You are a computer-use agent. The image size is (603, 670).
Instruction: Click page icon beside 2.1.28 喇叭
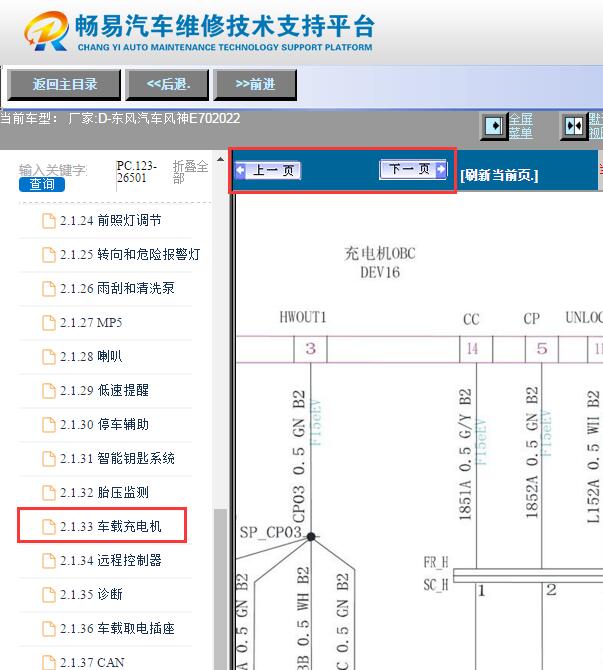coord(49,357)
